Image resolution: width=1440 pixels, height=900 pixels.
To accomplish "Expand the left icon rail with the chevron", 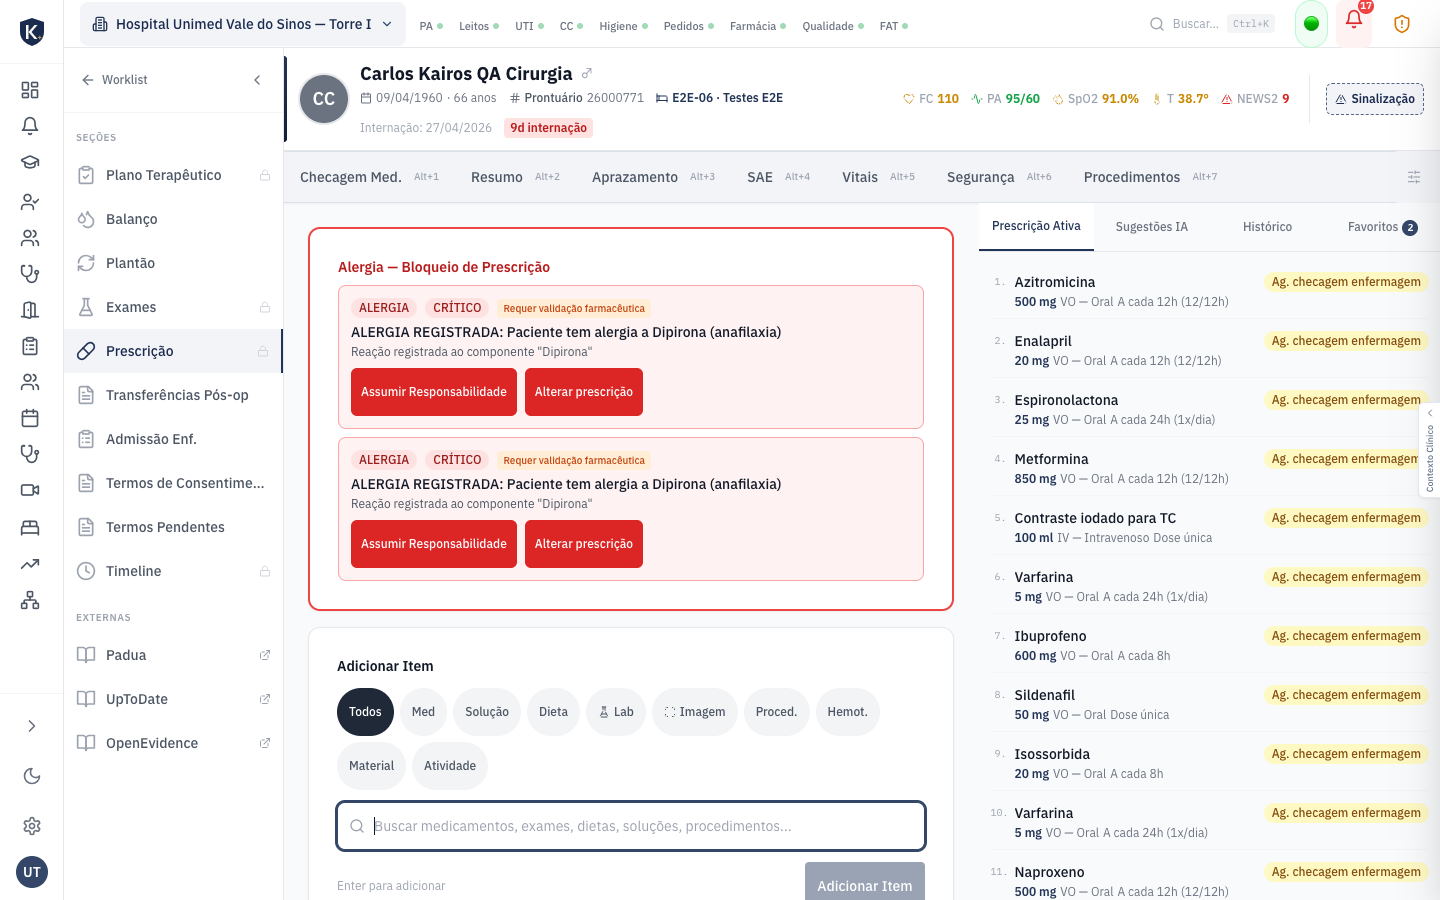I will click(x=32, y=726).
